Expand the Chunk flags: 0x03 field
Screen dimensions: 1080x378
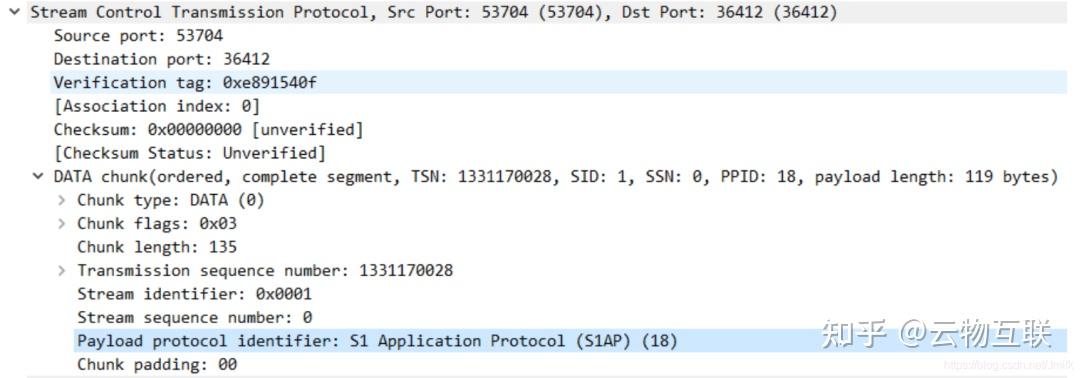(62, 224)
